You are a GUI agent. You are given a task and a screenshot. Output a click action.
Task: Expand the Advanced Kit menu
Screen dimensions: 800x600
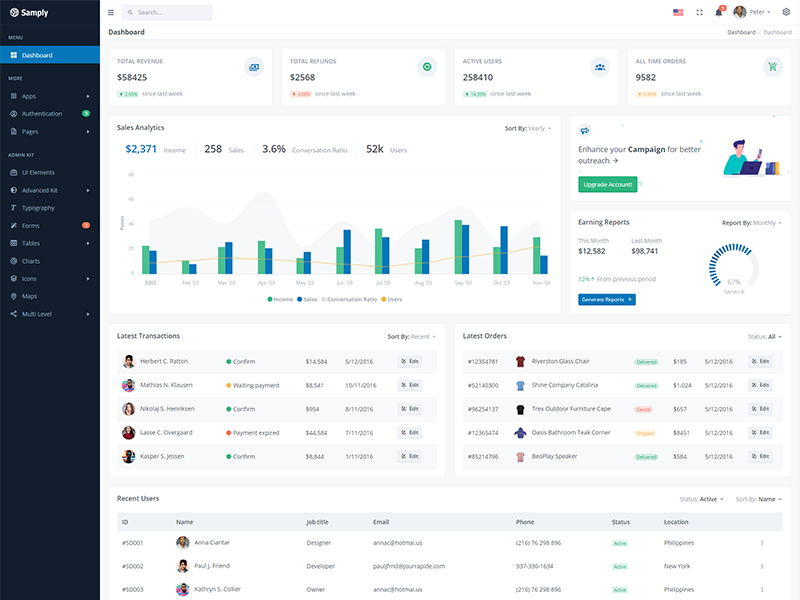point(50,190)
